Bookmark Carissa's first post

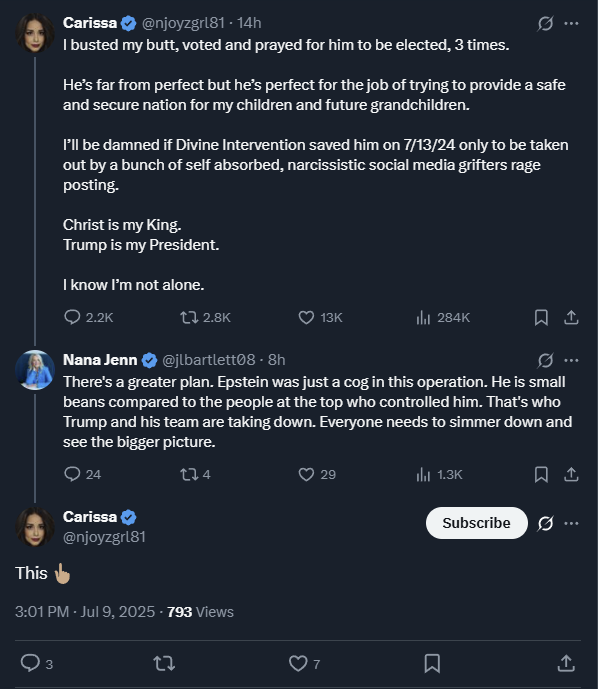point(541,317)
